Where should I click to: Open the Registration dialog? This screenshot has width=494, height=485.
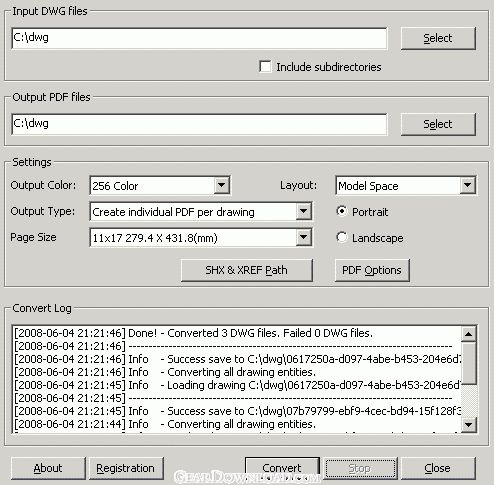coord(126,468)
